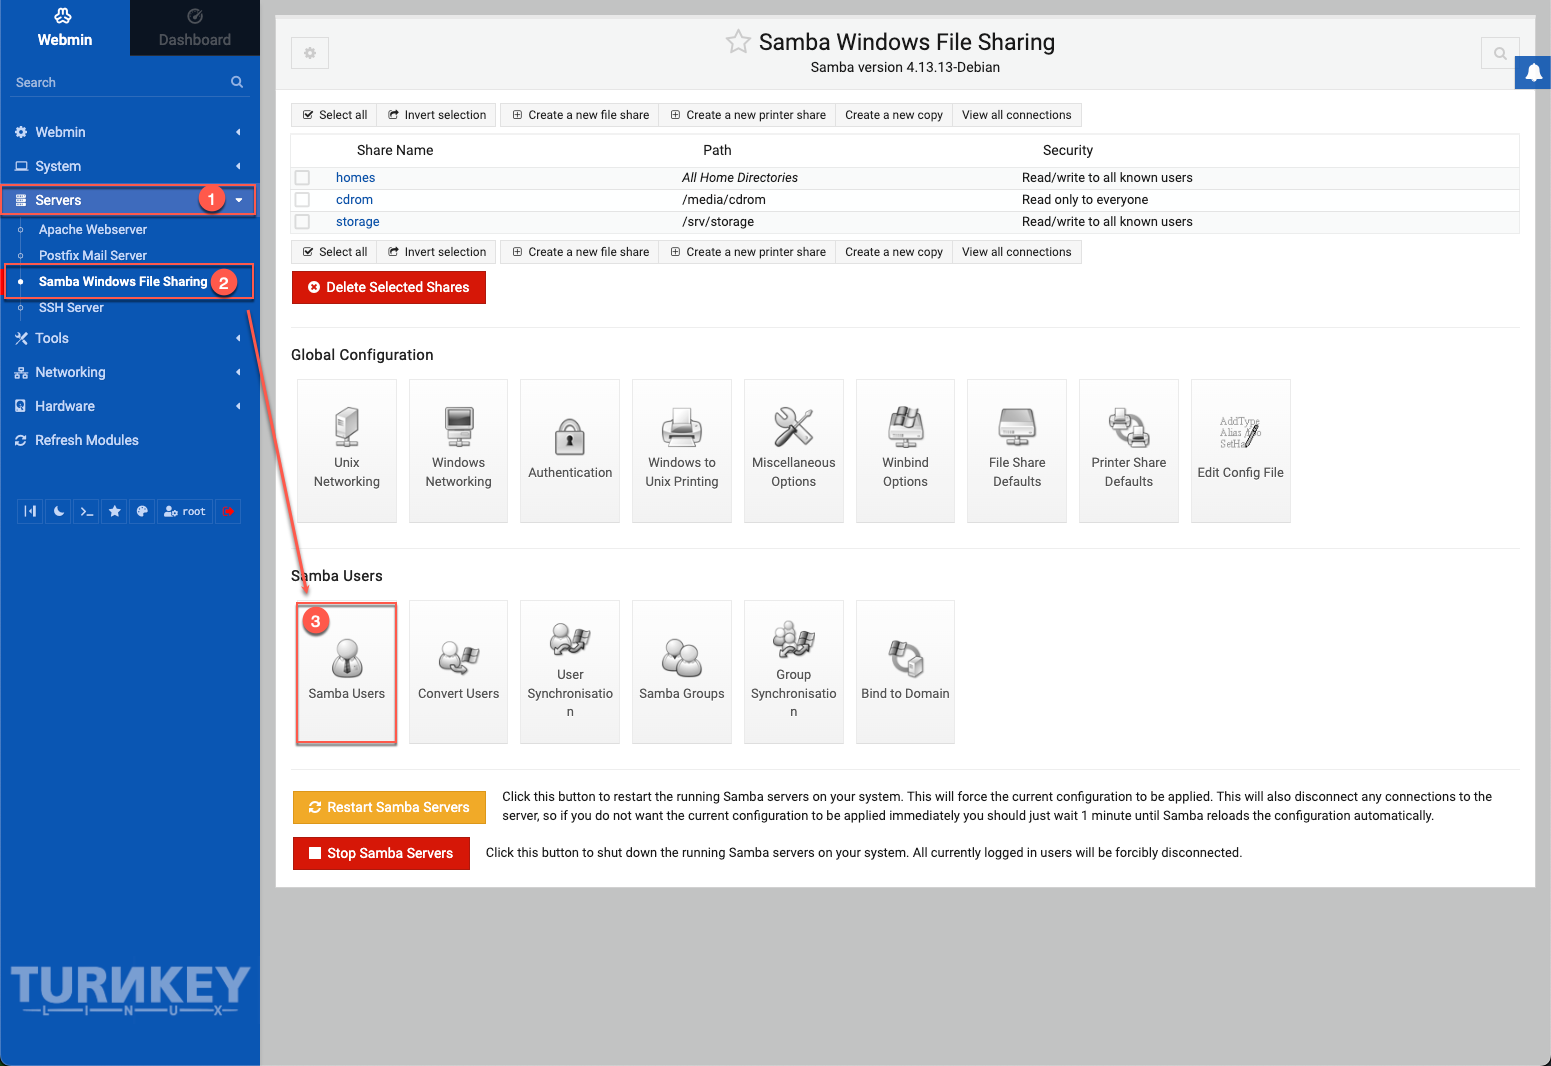Open the Unix Networking configuration
This screenshot has width=1551, height=1066.
coord(346,450)
